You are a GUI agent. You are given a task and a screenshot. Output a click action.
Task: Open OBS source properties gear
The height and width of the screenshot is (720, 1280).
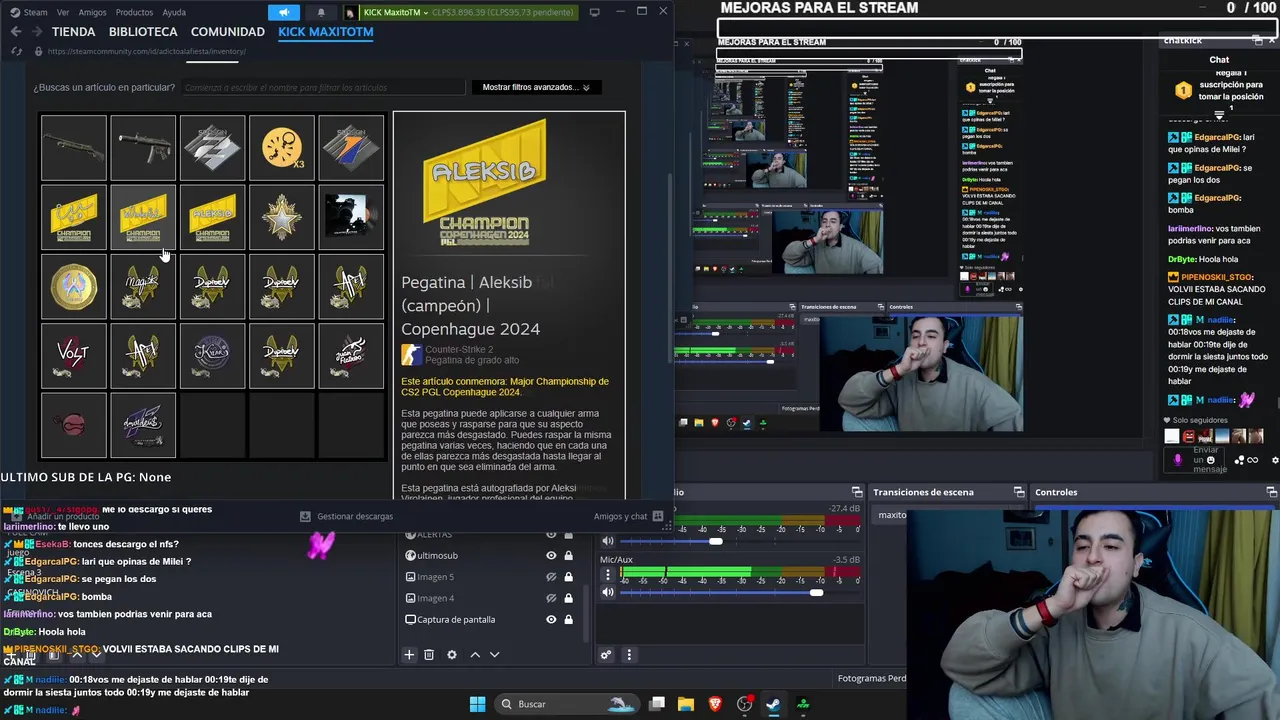452,654
